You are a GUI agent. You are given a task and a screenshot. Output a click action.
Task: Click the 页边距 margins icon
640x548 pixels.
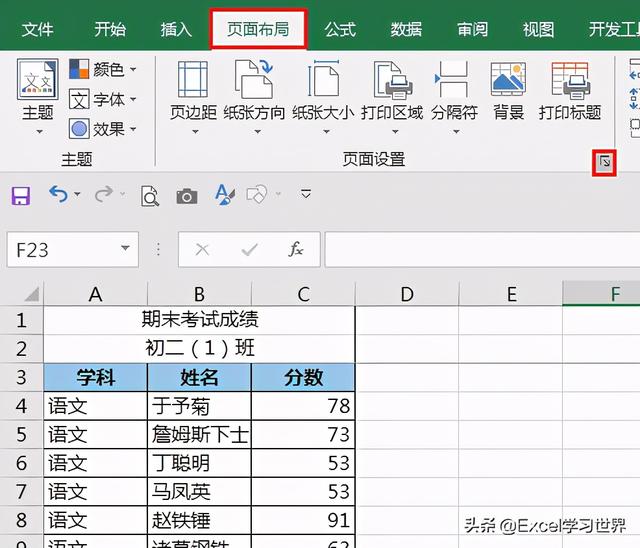tap(193, 79)
